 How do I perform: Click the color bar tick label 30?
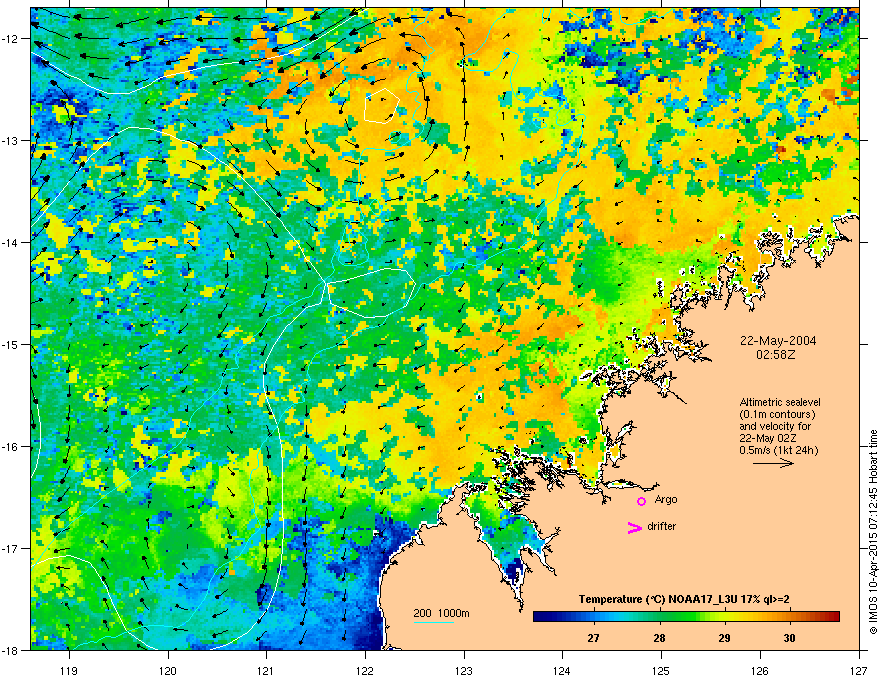tap(790, 638)
